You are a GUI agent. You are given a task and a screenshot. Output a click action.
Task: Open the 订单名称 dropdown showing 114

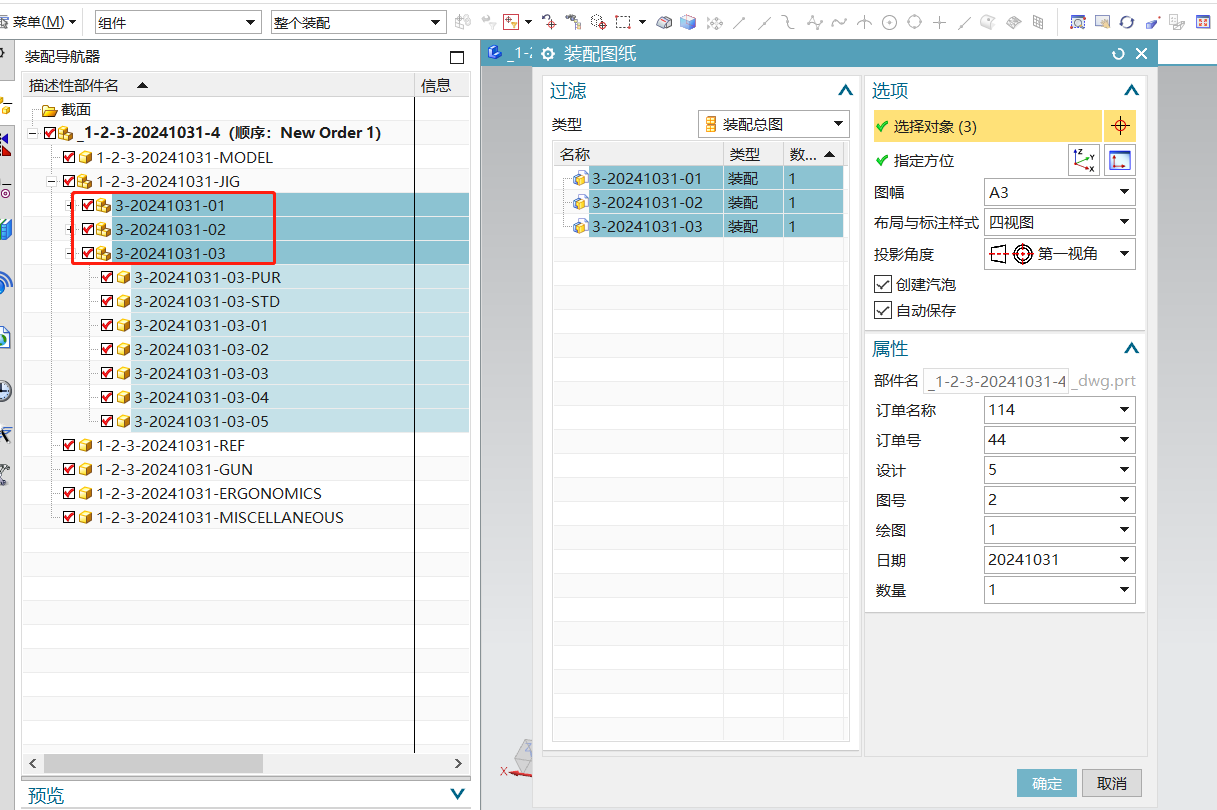(x=1060, y=409)
